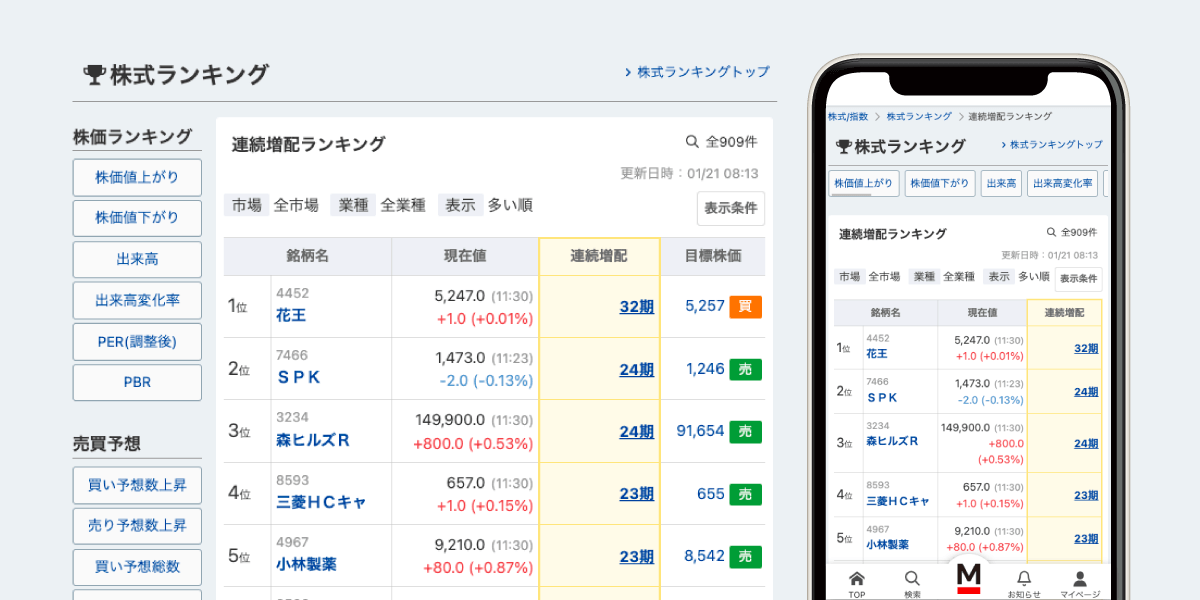Tap the 株式/指数 breadcrumb on the phone
This screenshot has height=600, width=1200.
coord(848,116)
